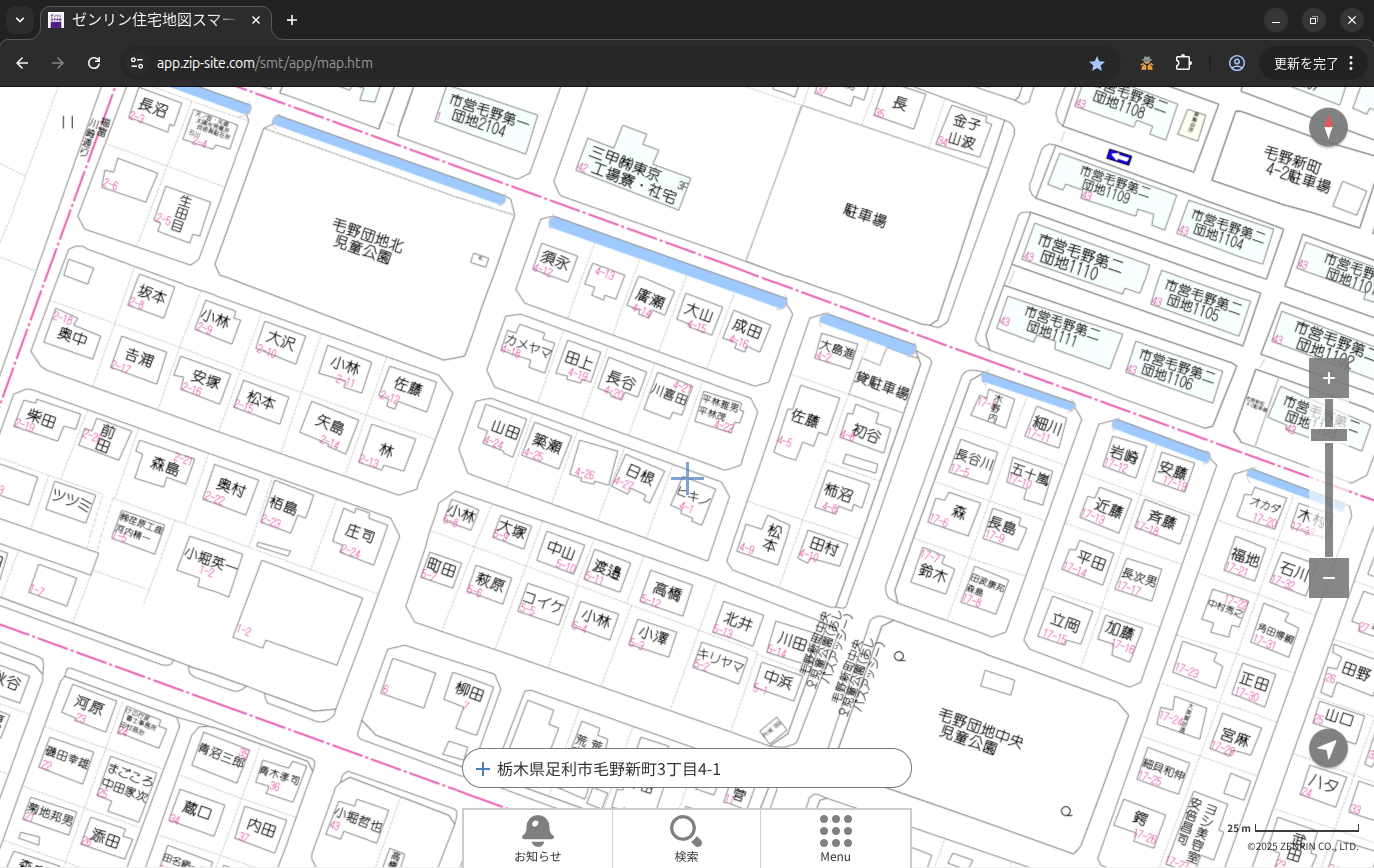Click the 日根 house label
The image size is (1374, 868).
(x=640, y=472)
